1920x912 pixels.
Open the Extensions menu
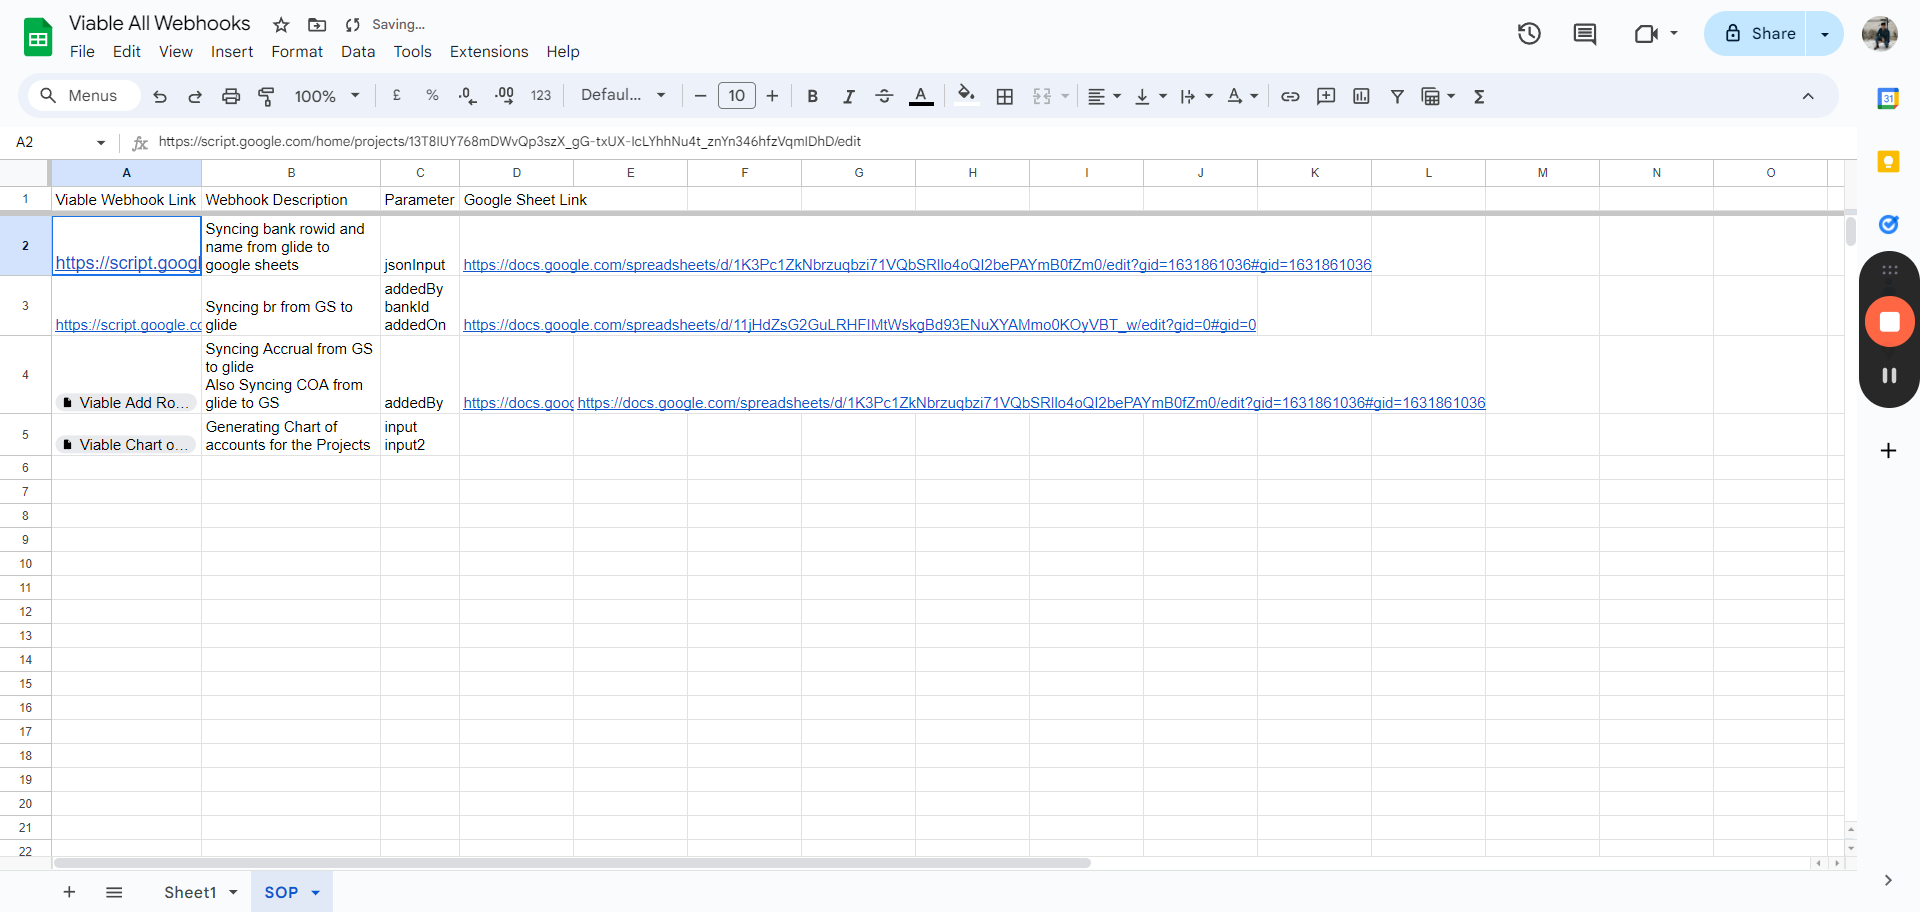pos(489,52)
